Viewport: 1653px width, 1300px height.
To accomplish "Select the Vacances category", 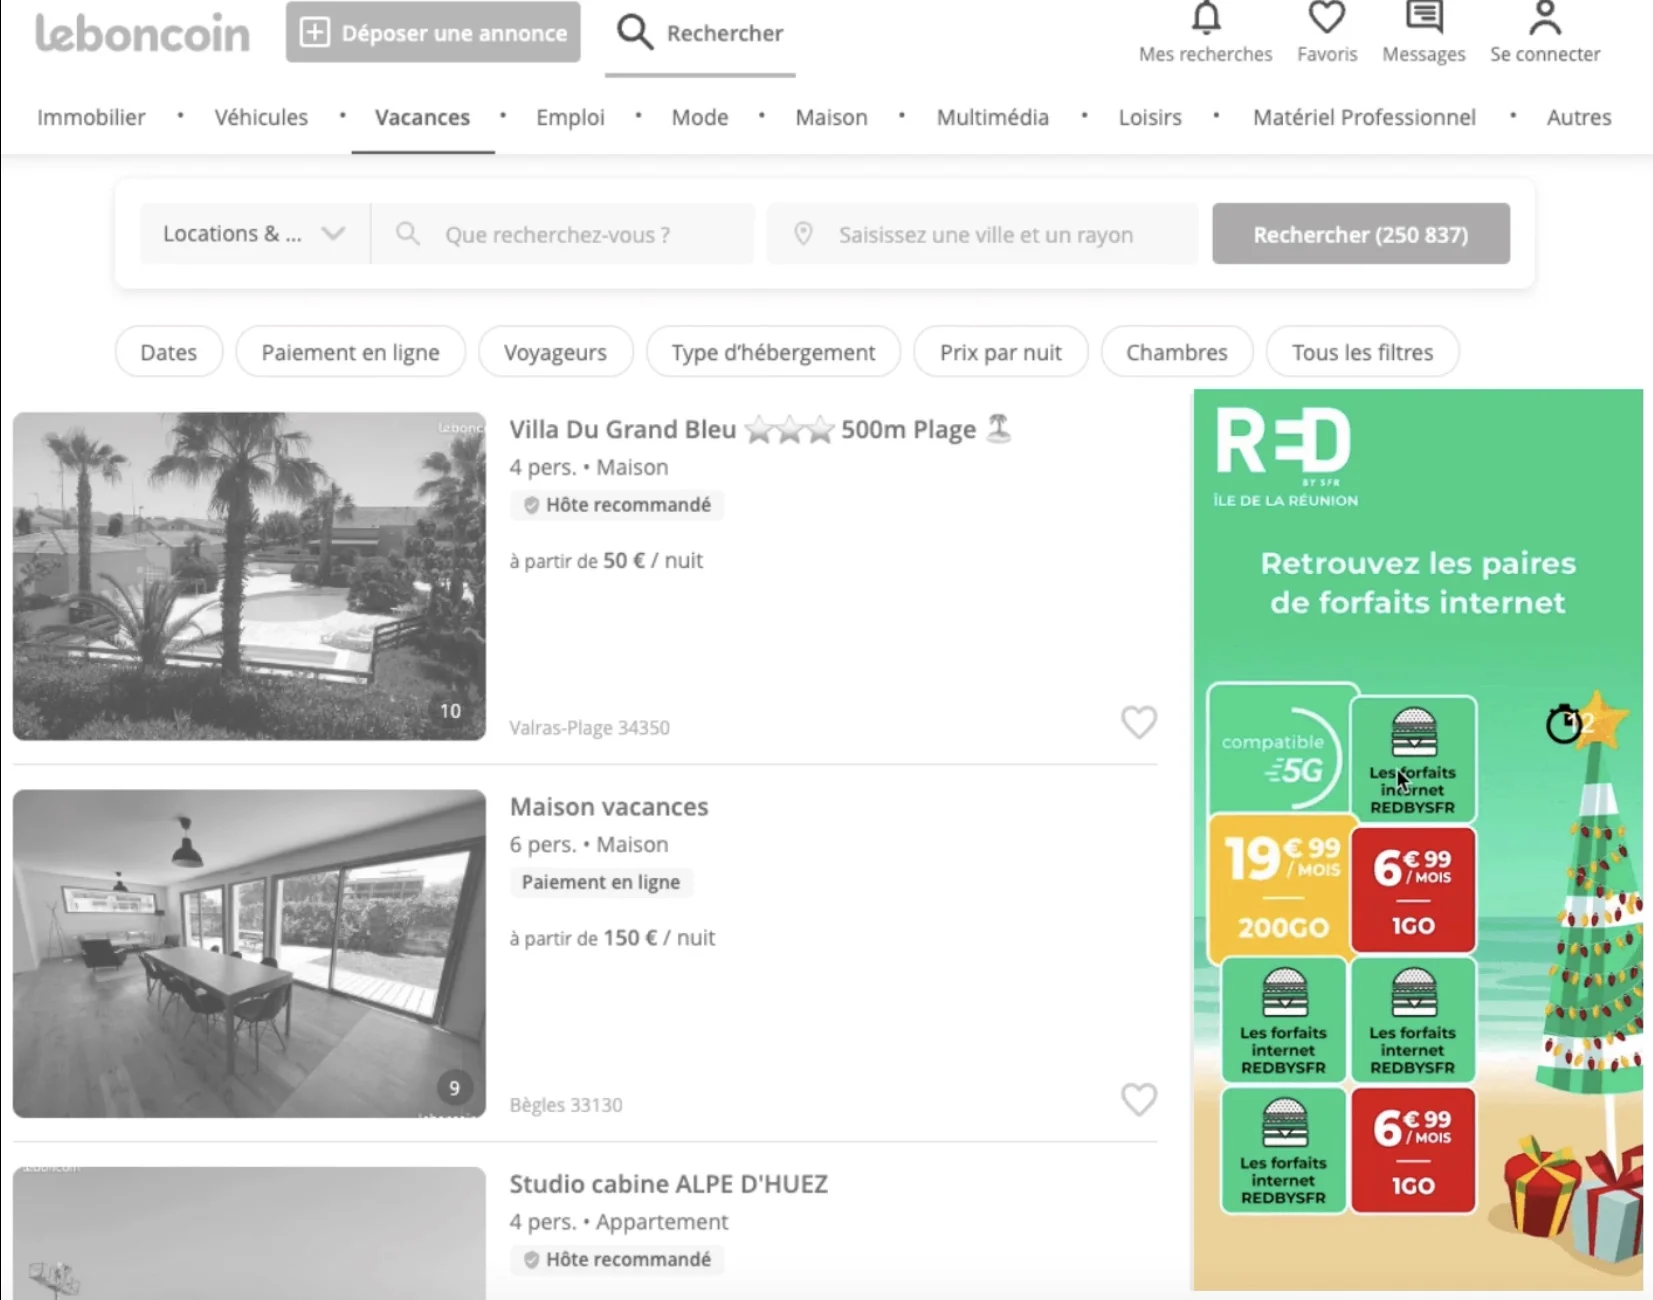I will (422, 117).
